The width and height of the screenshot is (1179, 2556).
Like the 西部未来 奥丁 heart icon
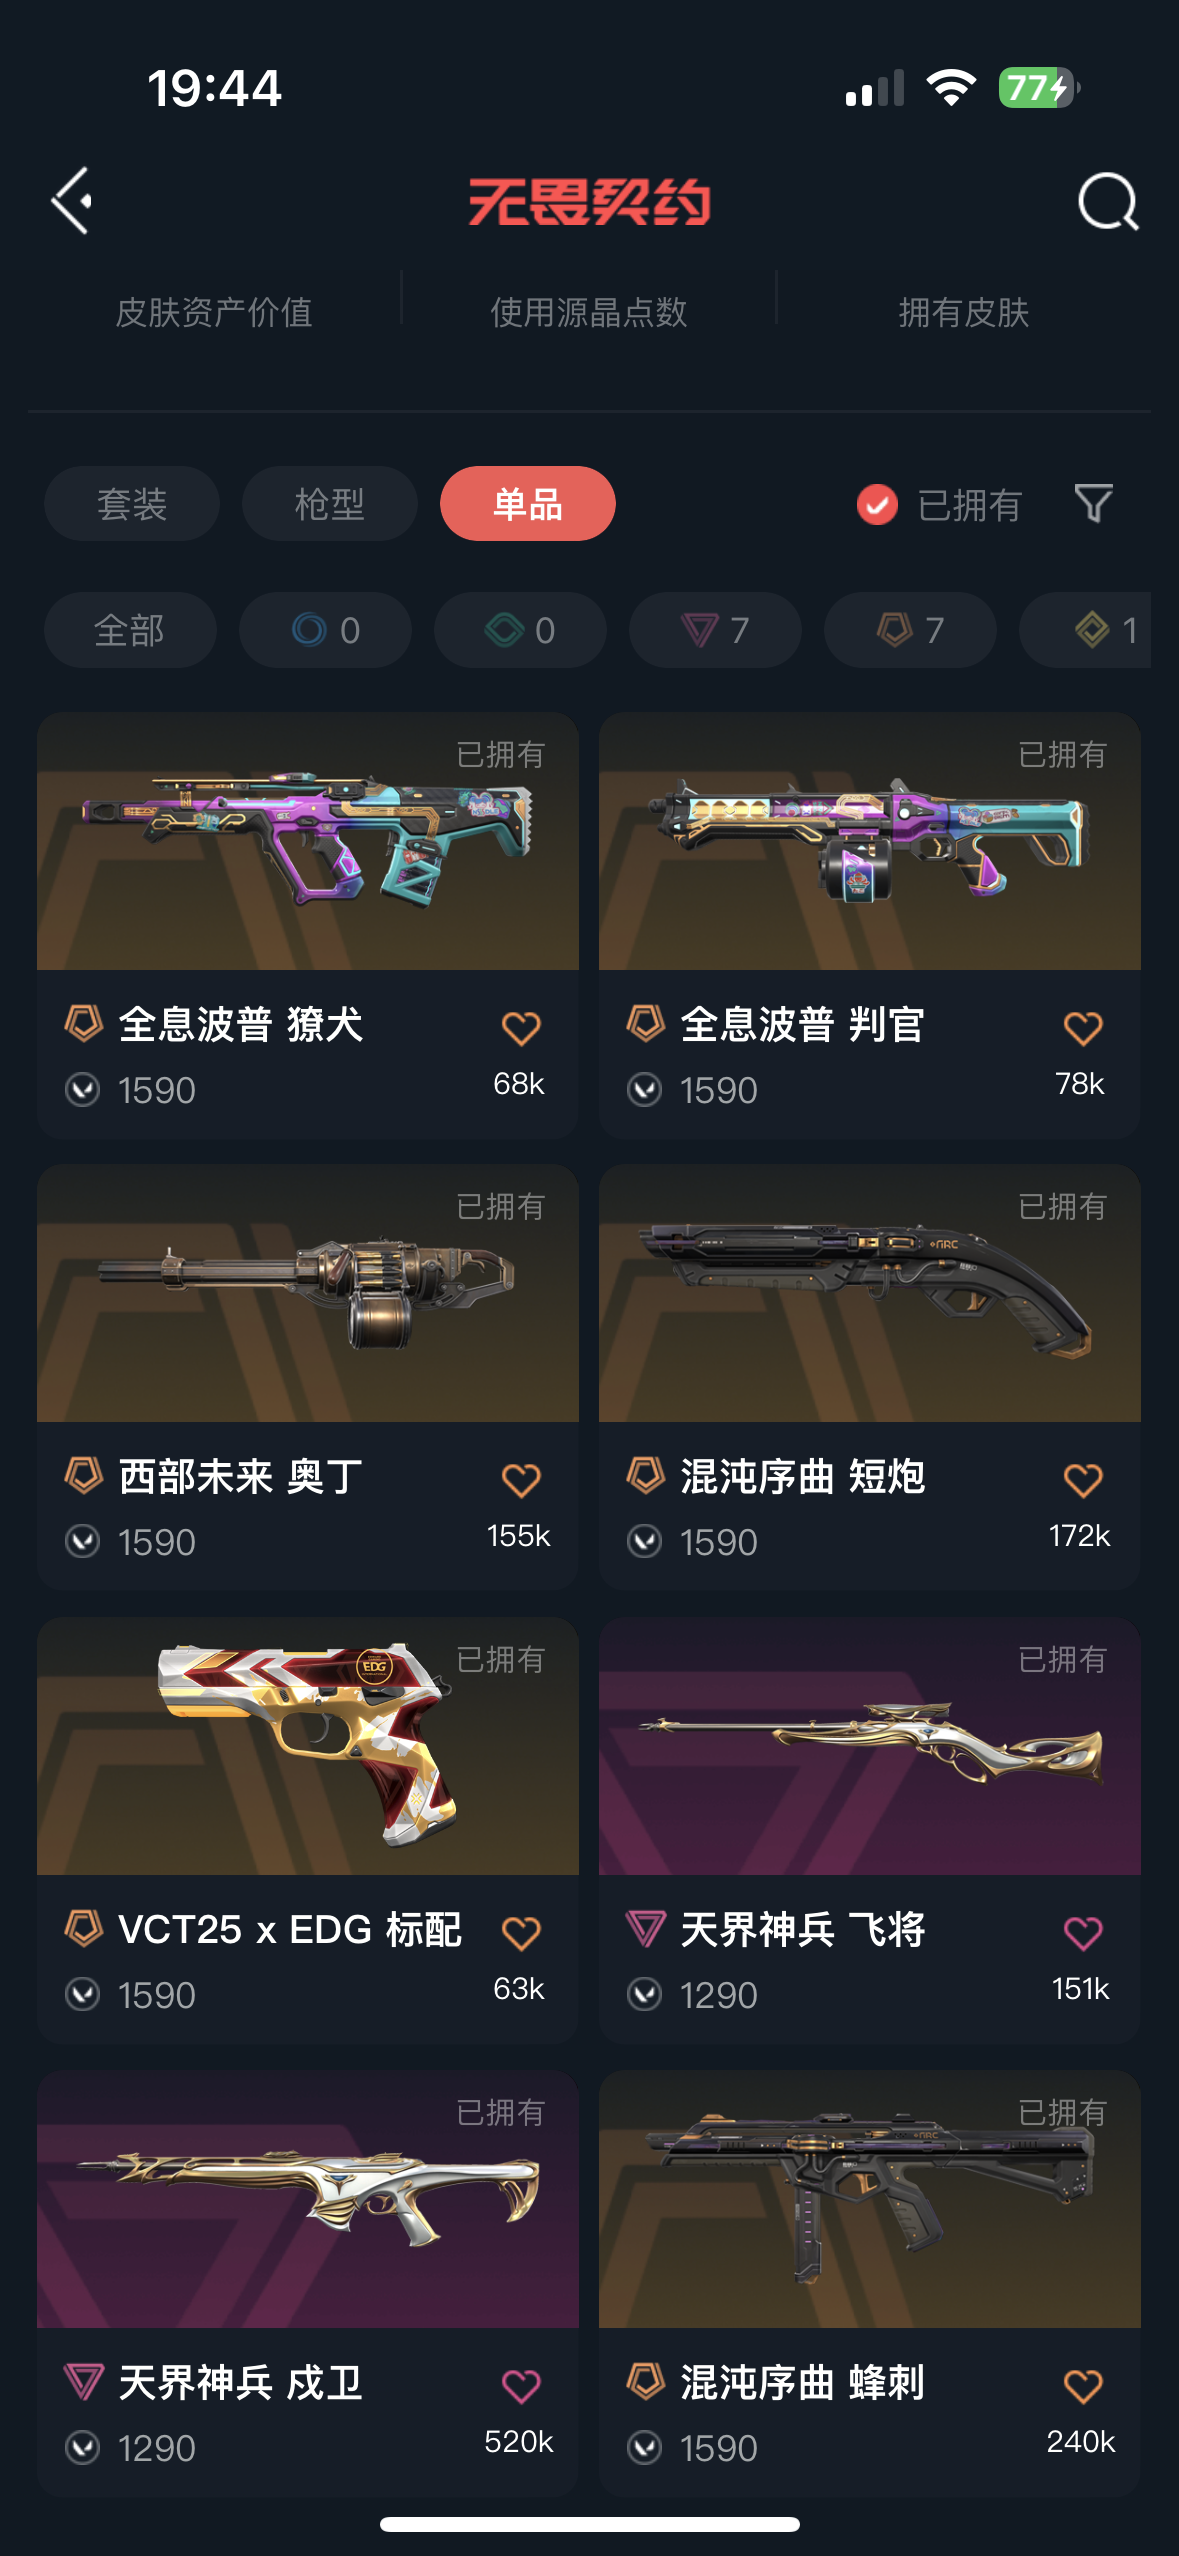pos(521,1480)
